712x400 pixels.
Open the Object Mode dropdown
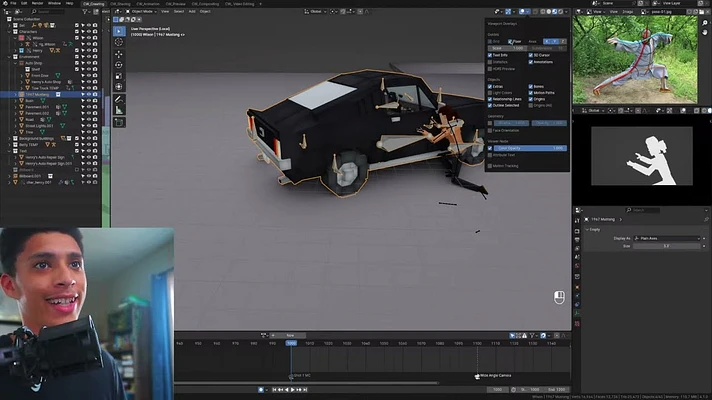pyautogui.click(x=141, y=11)
